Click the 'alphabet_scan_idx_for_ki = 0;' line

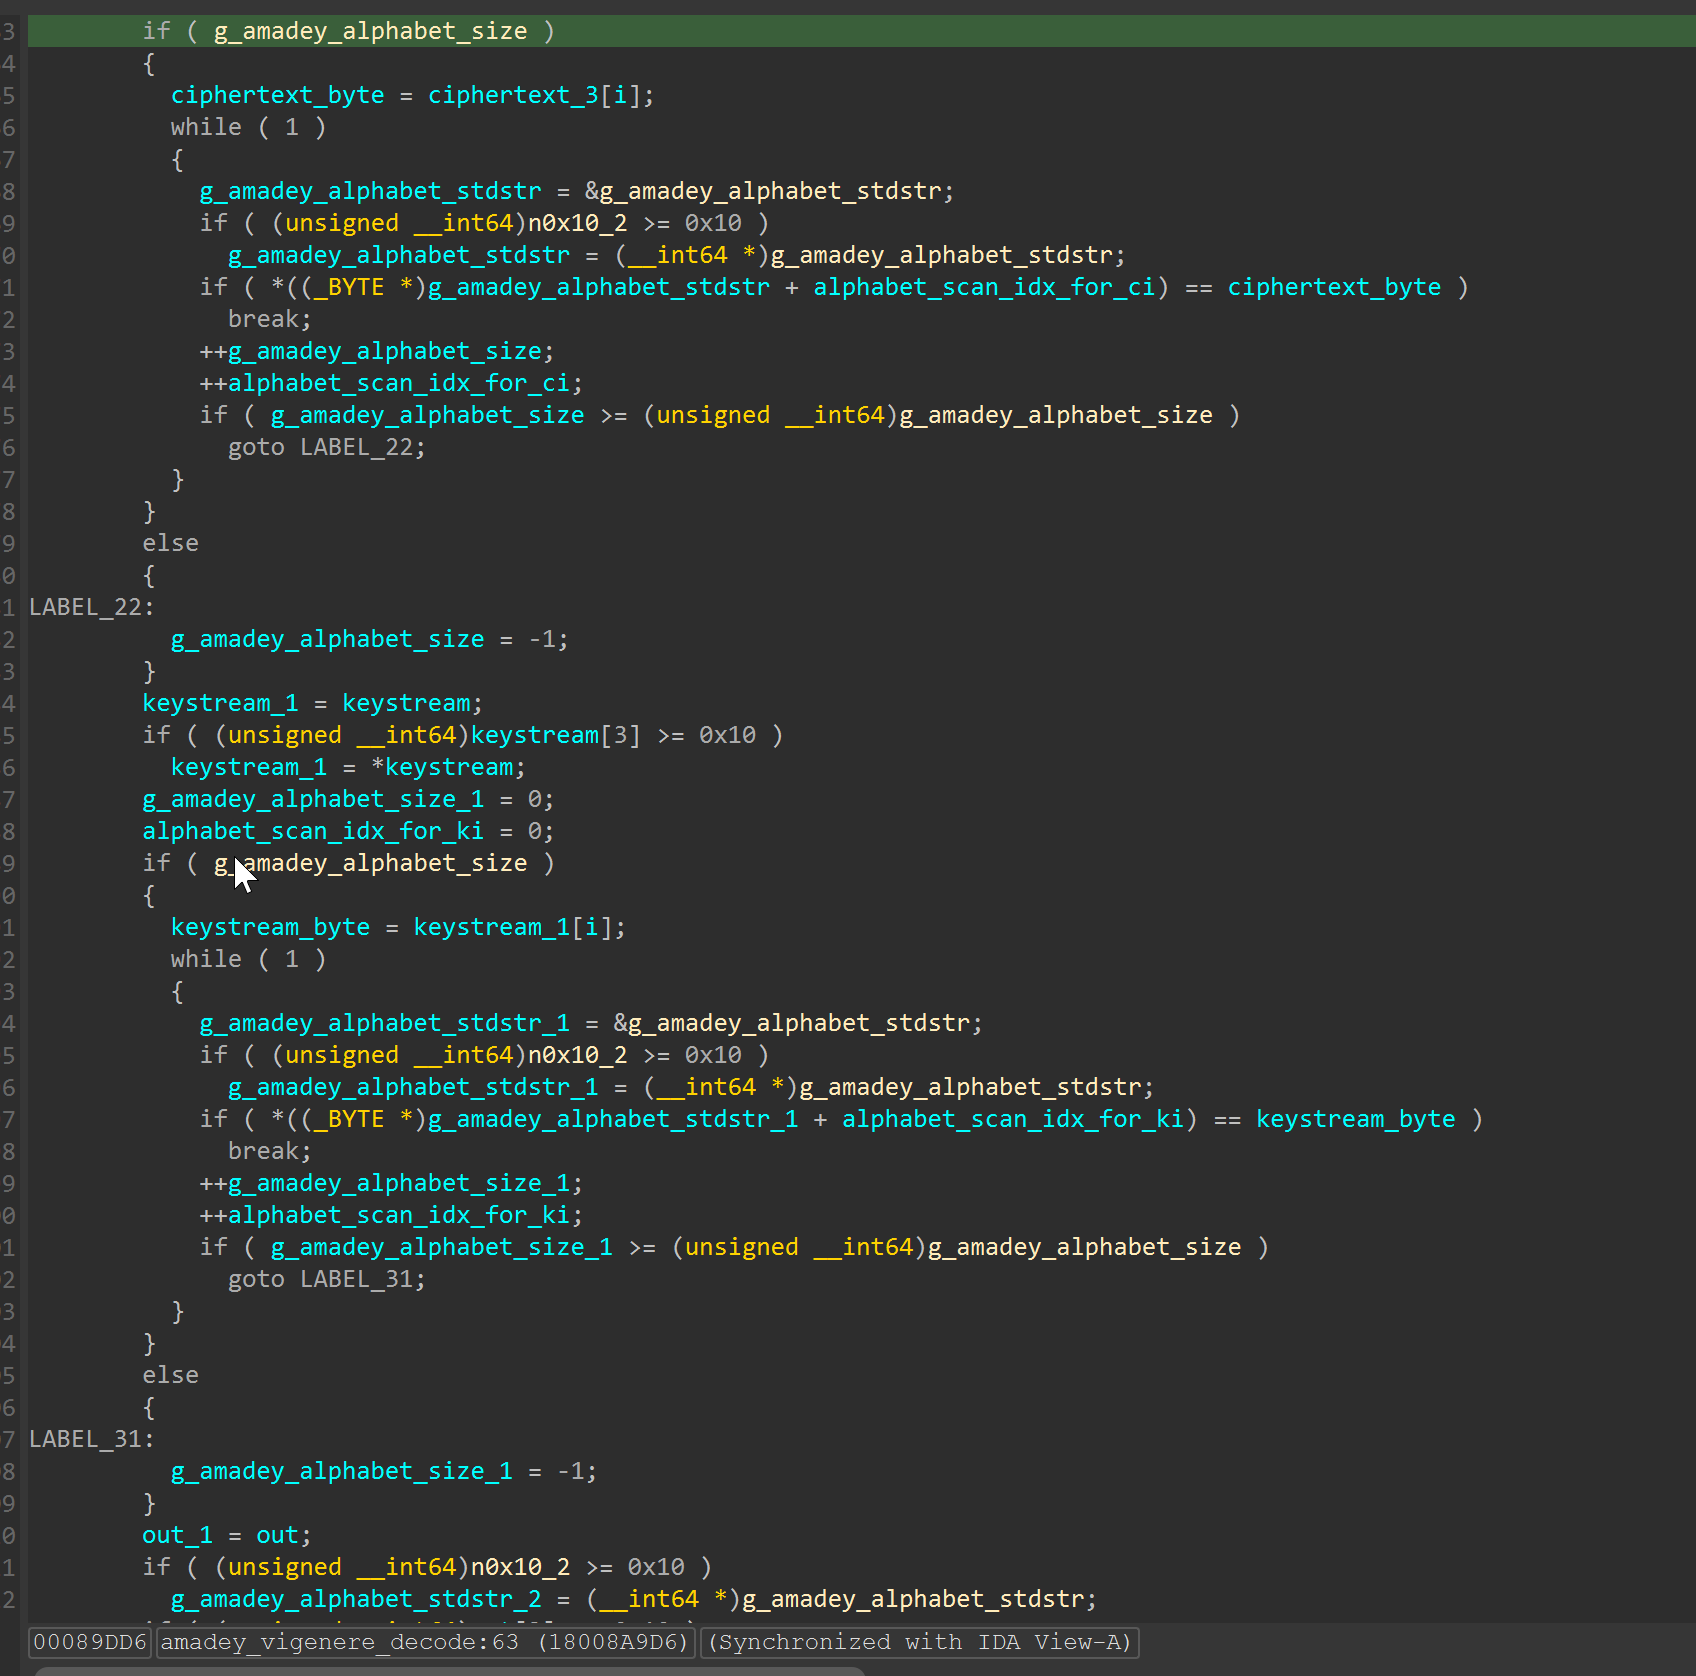click(x=348, y=831)
